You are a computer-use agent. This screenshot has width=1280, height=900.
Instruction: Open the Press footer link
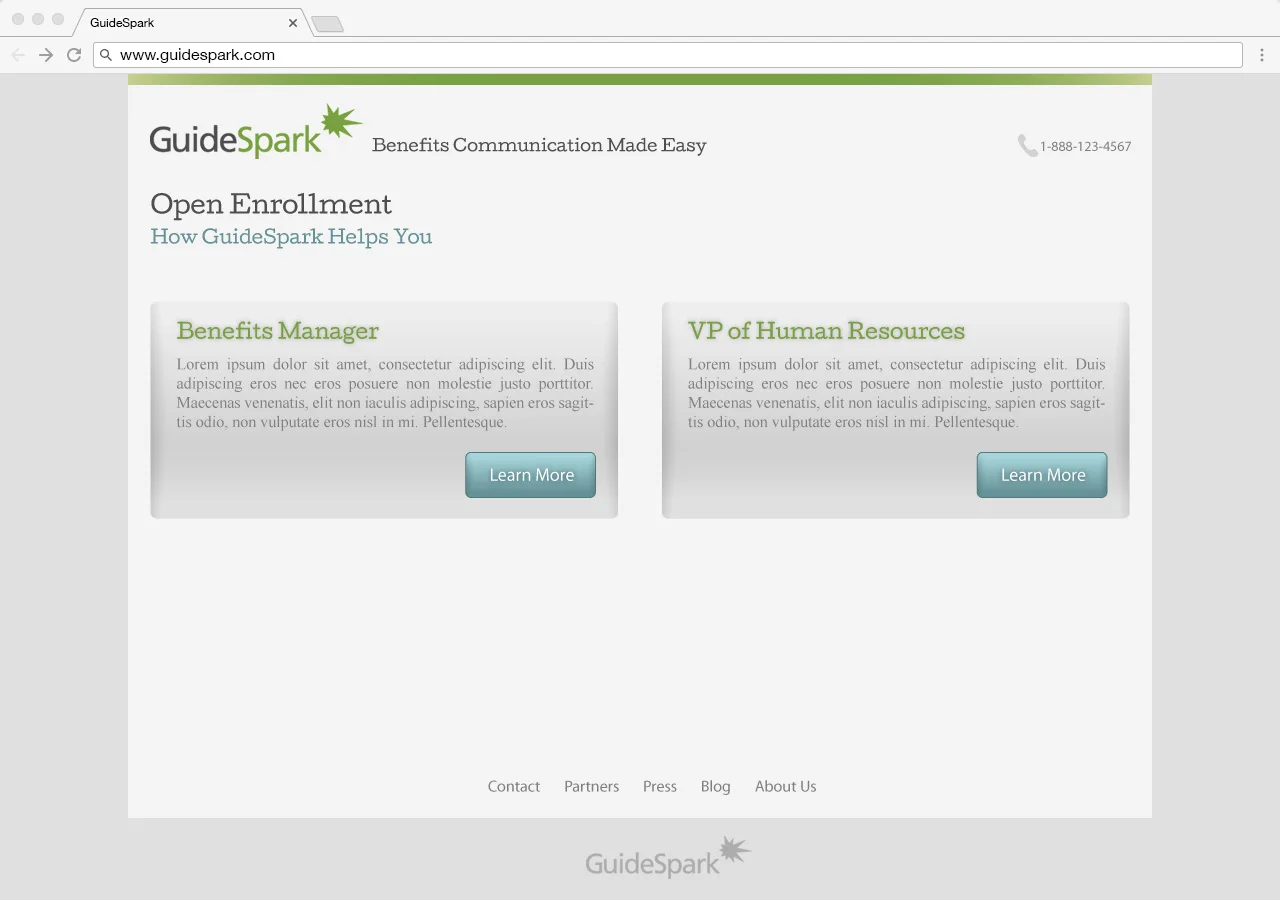[x=660, y=787]
